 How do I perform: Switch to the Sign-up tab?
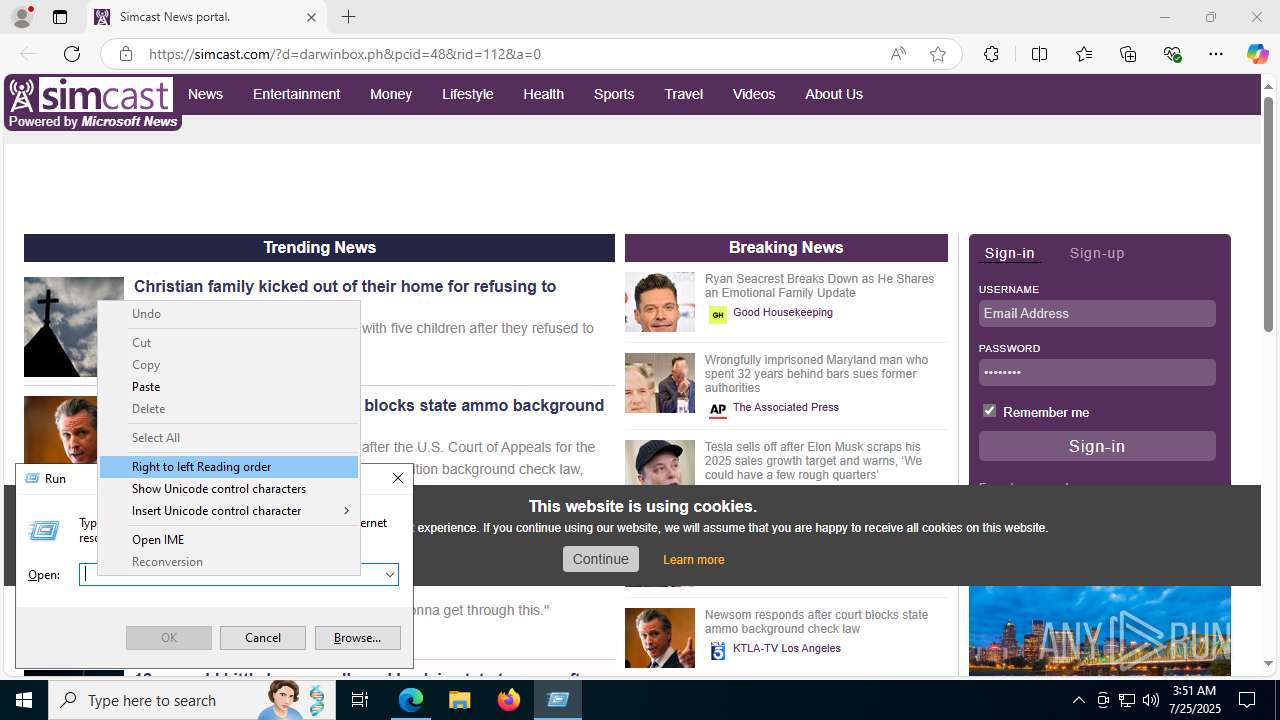pos(1097,253)
